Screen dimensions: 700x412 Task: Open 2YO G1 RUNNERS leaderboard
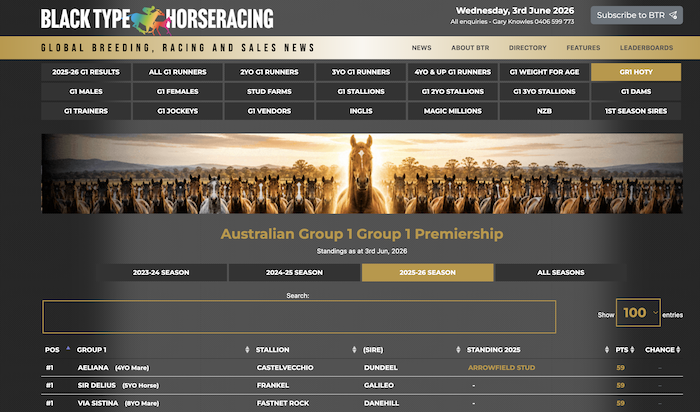coord(269,72)
